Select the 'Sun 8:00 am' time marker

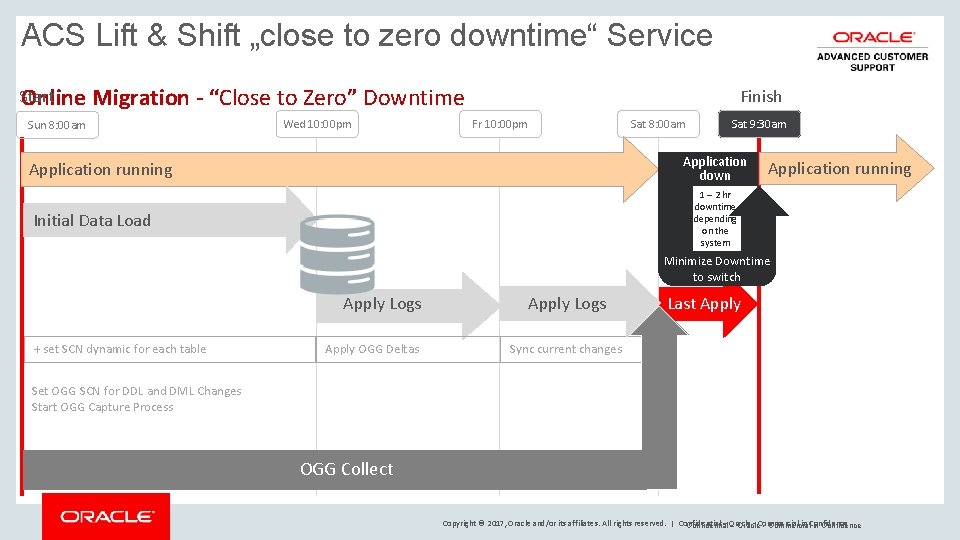click(x=57, y=125)
